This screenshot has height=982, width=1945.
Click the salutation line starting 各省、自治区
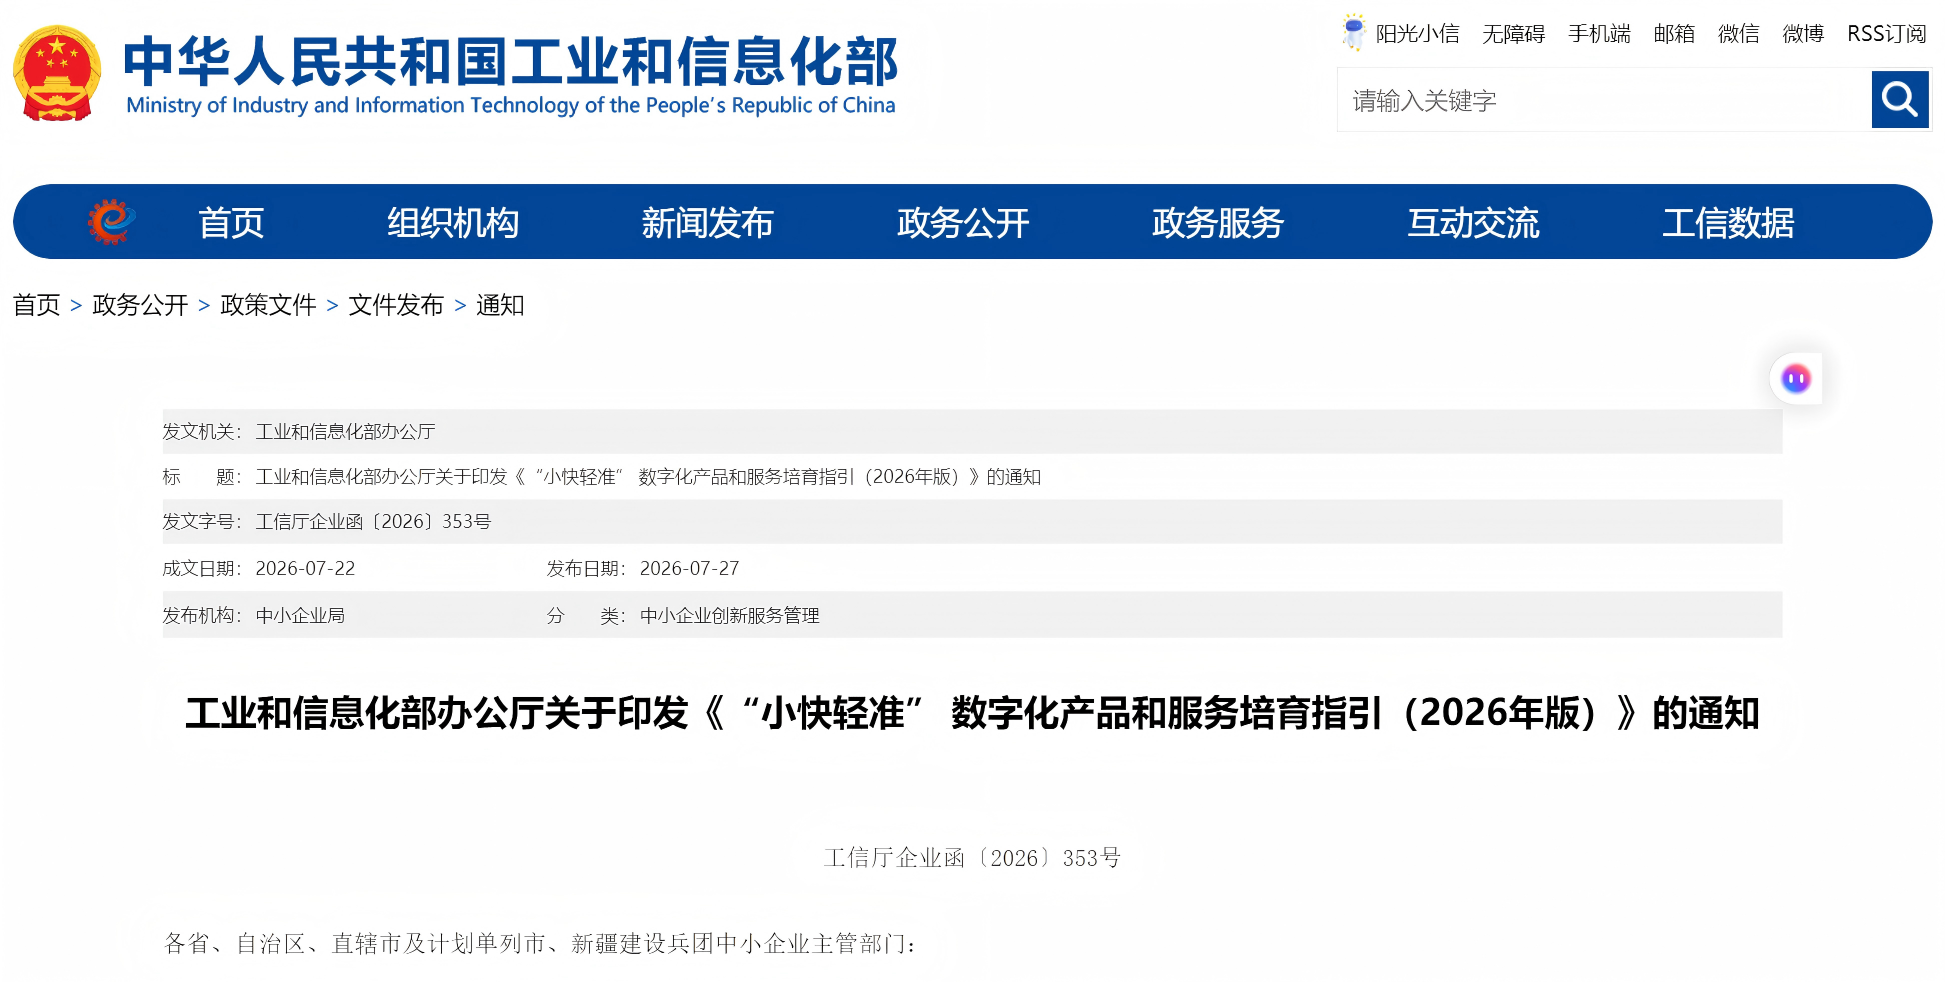point(540,944)
